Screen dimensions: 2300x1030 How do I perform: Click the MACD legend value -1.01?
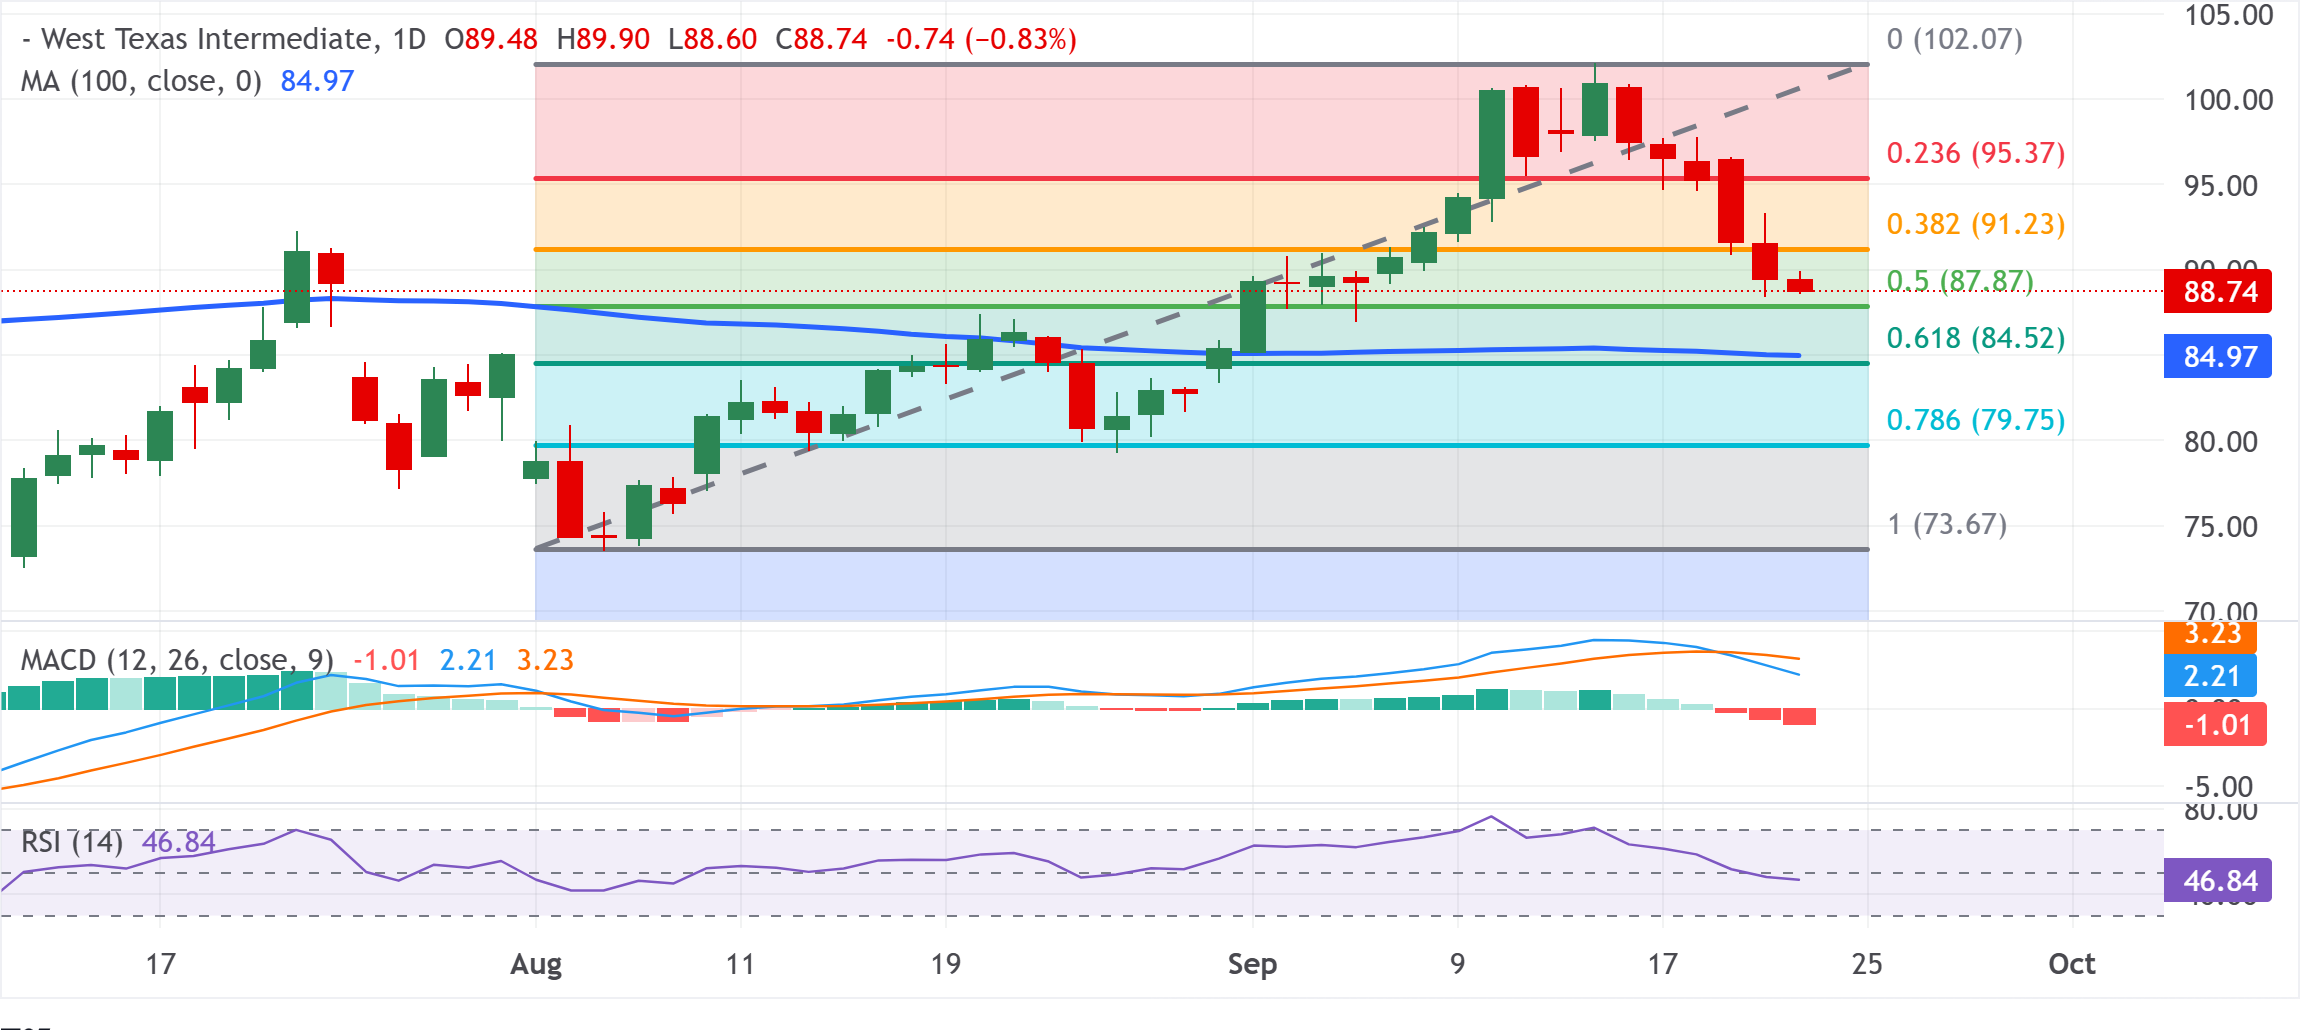386,660
